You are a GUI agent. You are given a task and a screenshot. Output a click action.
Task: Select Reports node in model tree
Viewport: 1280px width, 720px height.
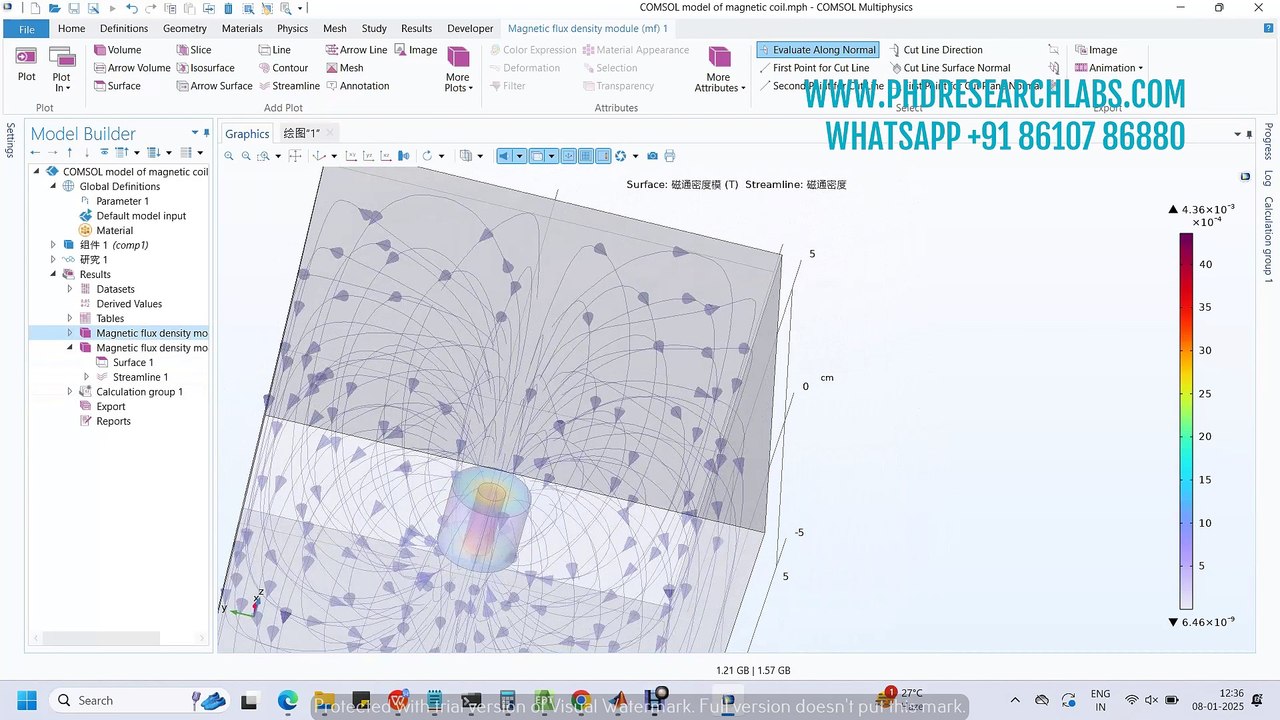(x=113, y=421)
